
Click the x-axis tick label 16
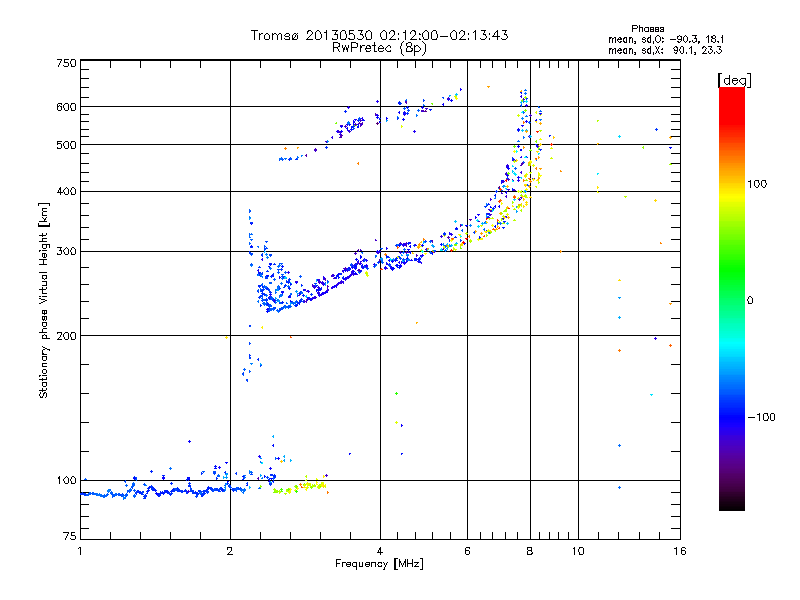coord(680,551)
